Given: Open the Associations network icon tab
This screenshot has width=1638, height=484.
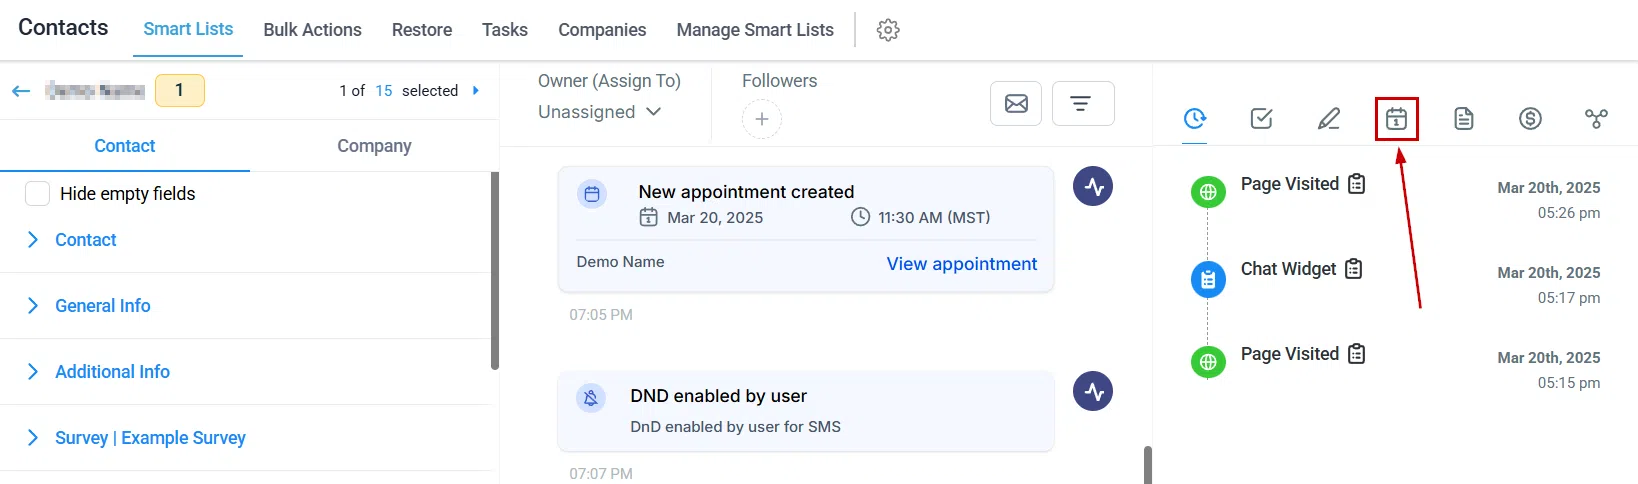Looking at the screenshot, I should 1597,119.
